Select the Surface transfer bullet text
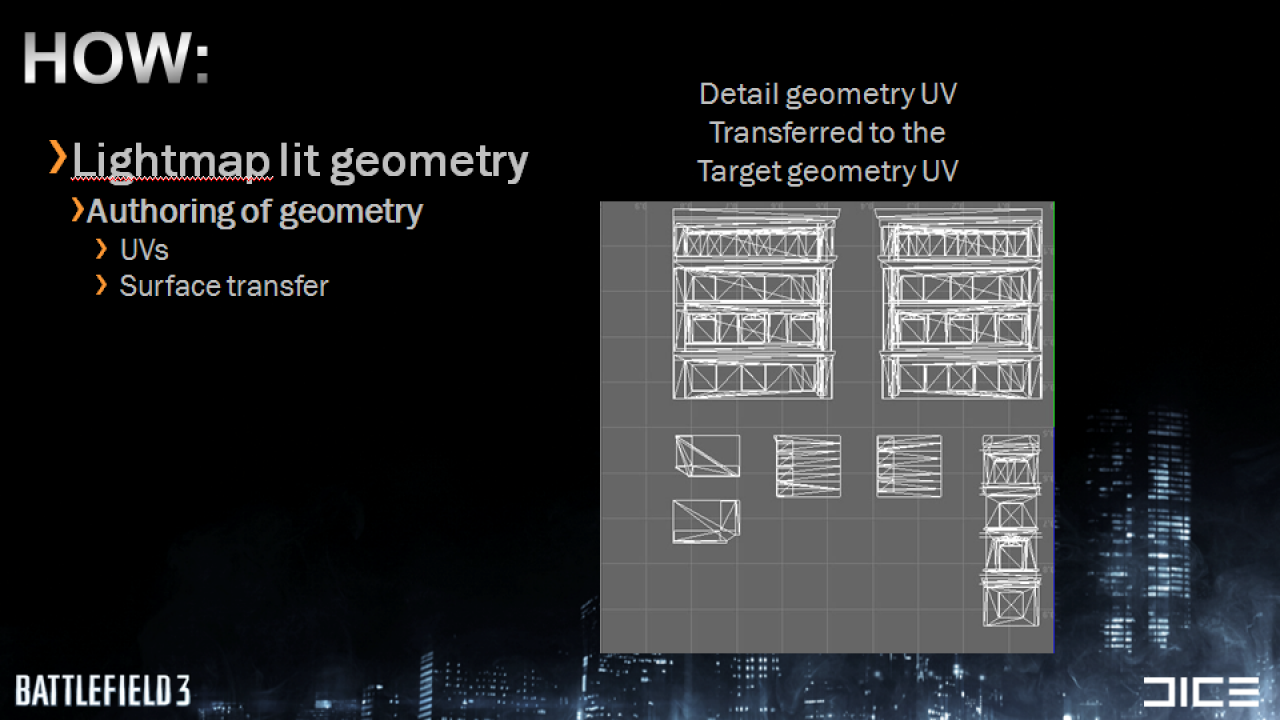Screen dimensions: 1280x720 click(224, 286)
